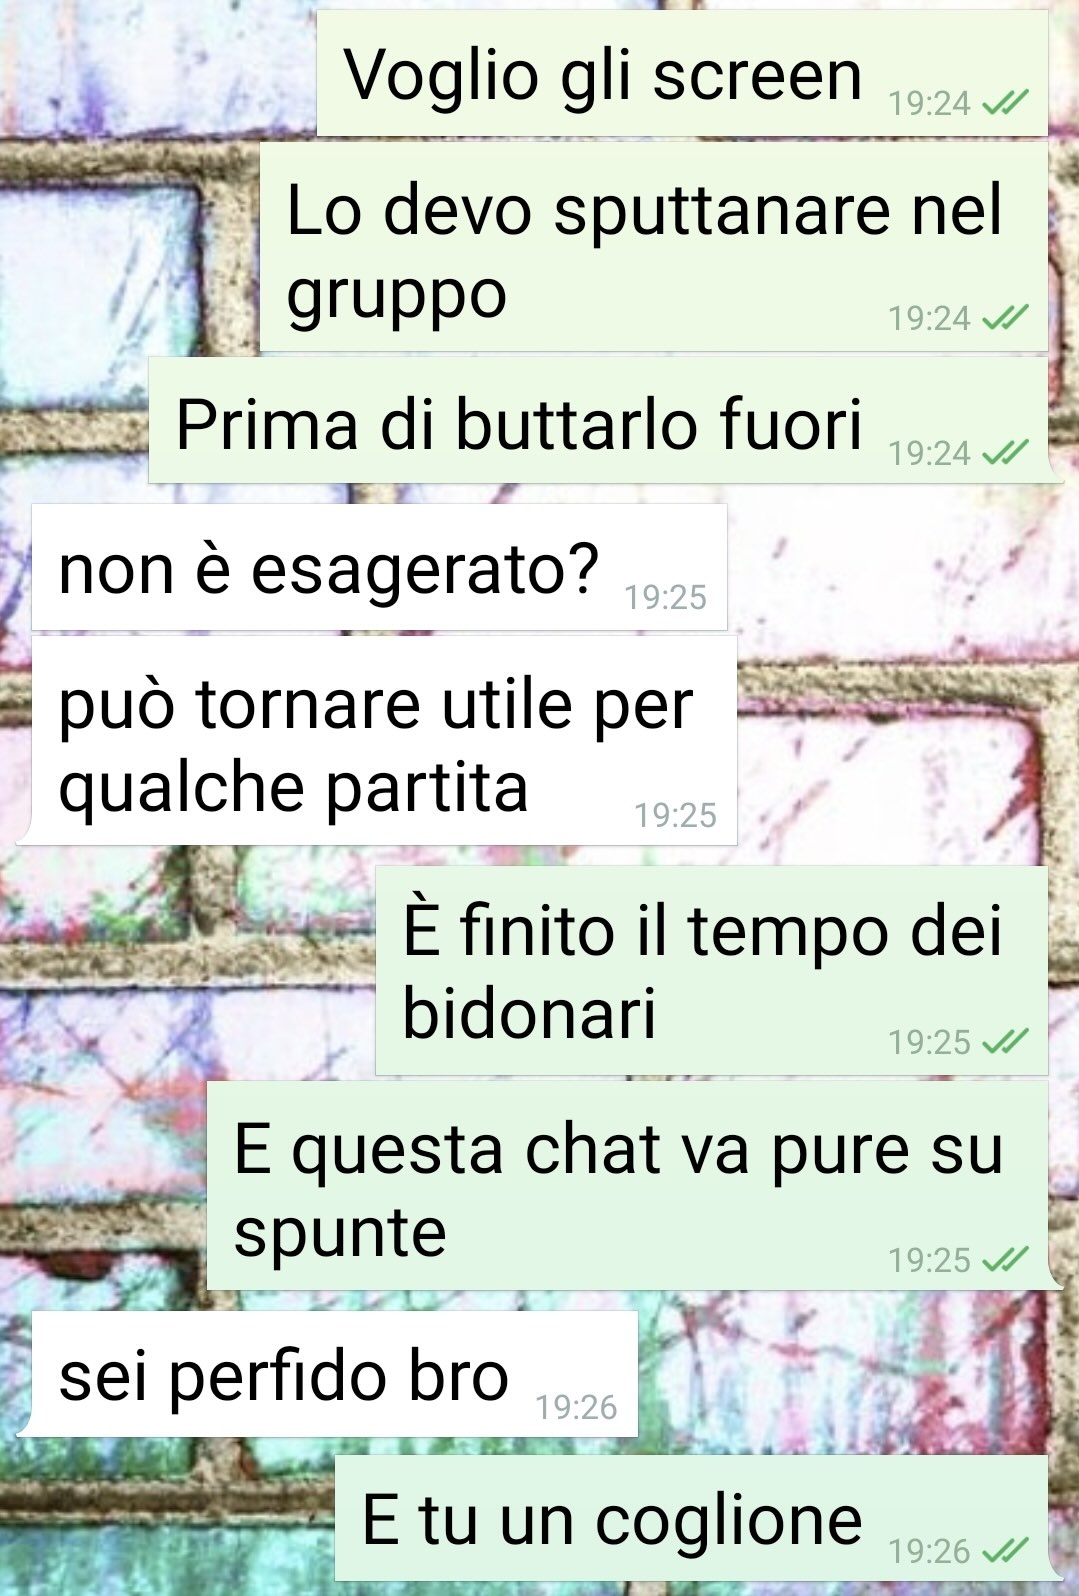Tap the 19:25 timestamp on 'non è esagerato?'
The width and height of the screenshot is (1079, 1596).
[665, 597]
